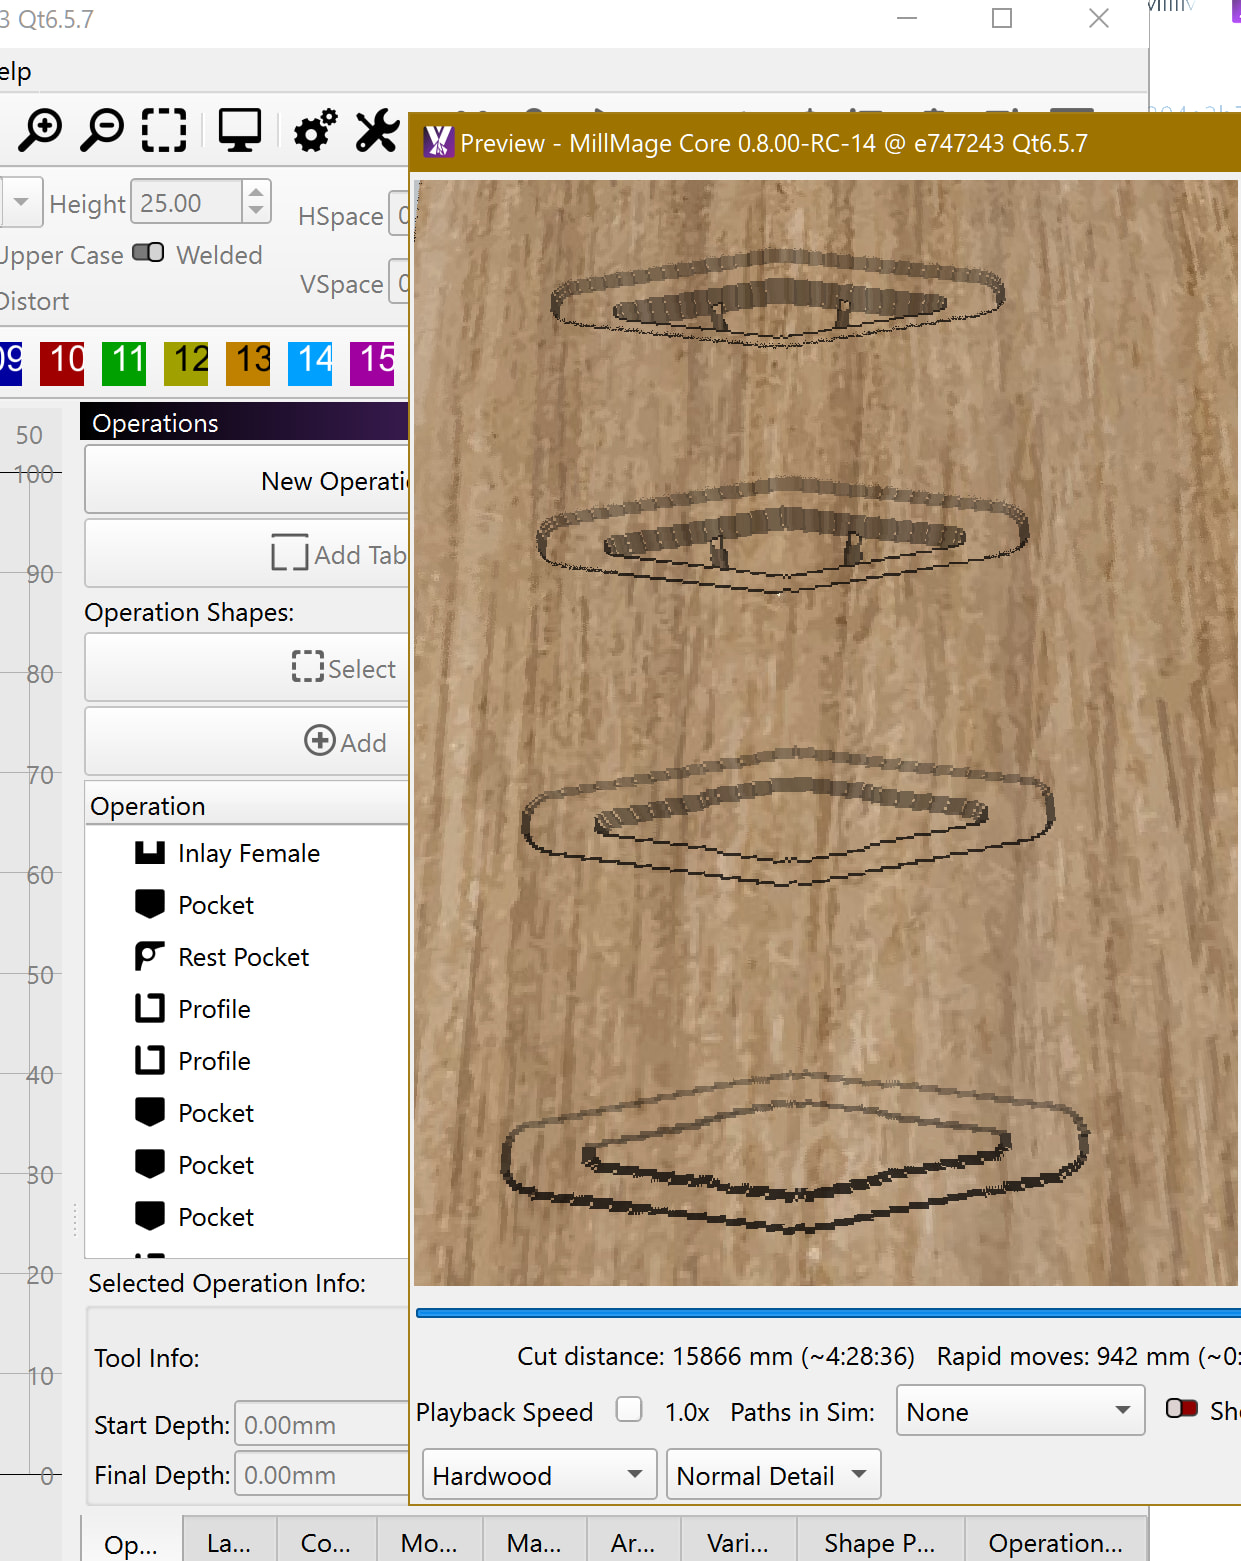Toggle the red switch beside Paths in Sim
This screenshot has height=1561, width=1241.
pos(1181,1409)
